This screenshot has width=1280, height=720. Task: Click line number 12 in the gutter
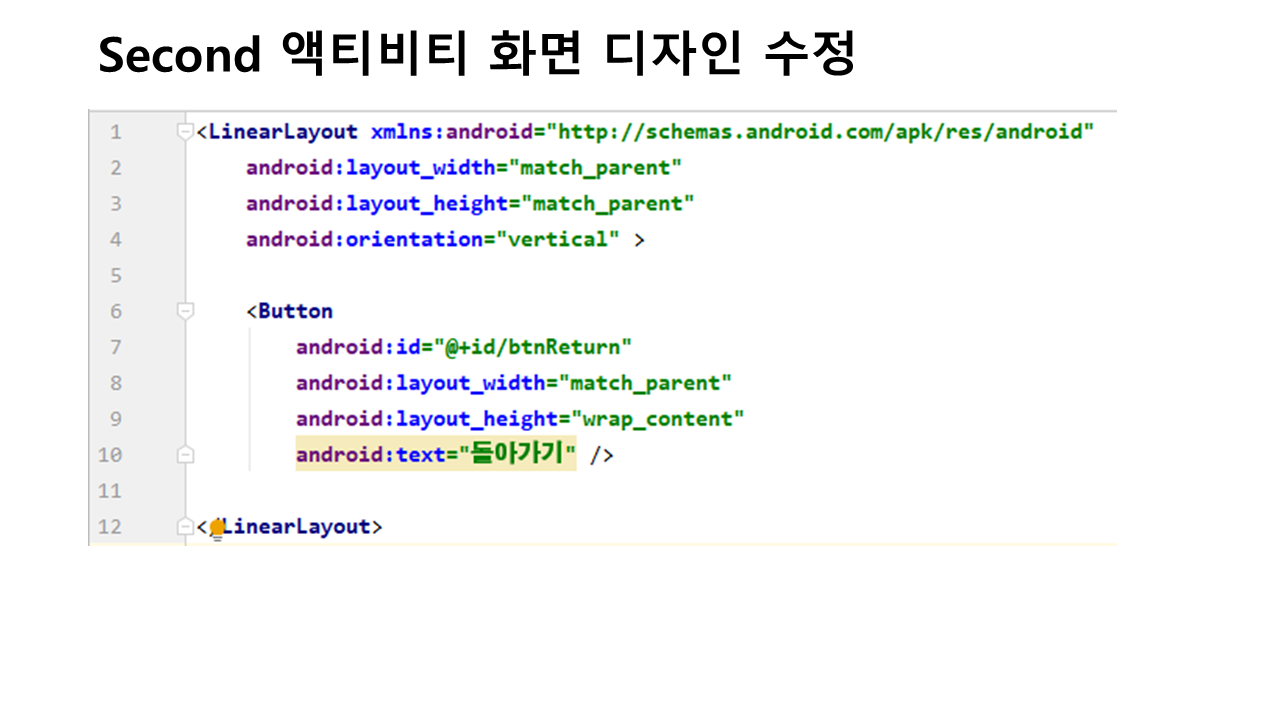(x=110, y=527)
